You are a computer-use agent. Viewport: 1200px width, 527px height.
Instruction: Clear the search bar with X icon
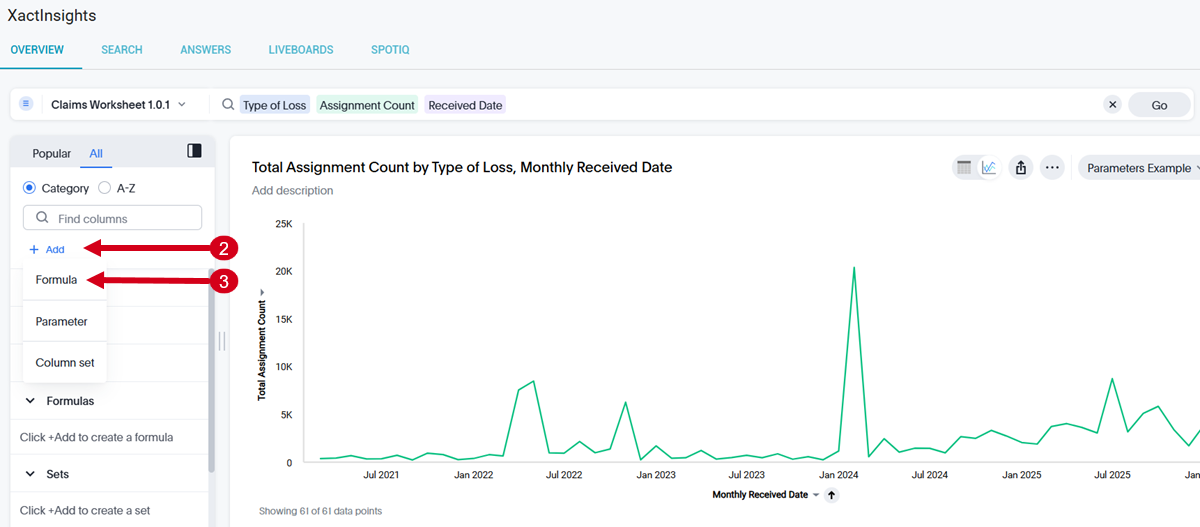(1112, 105)
